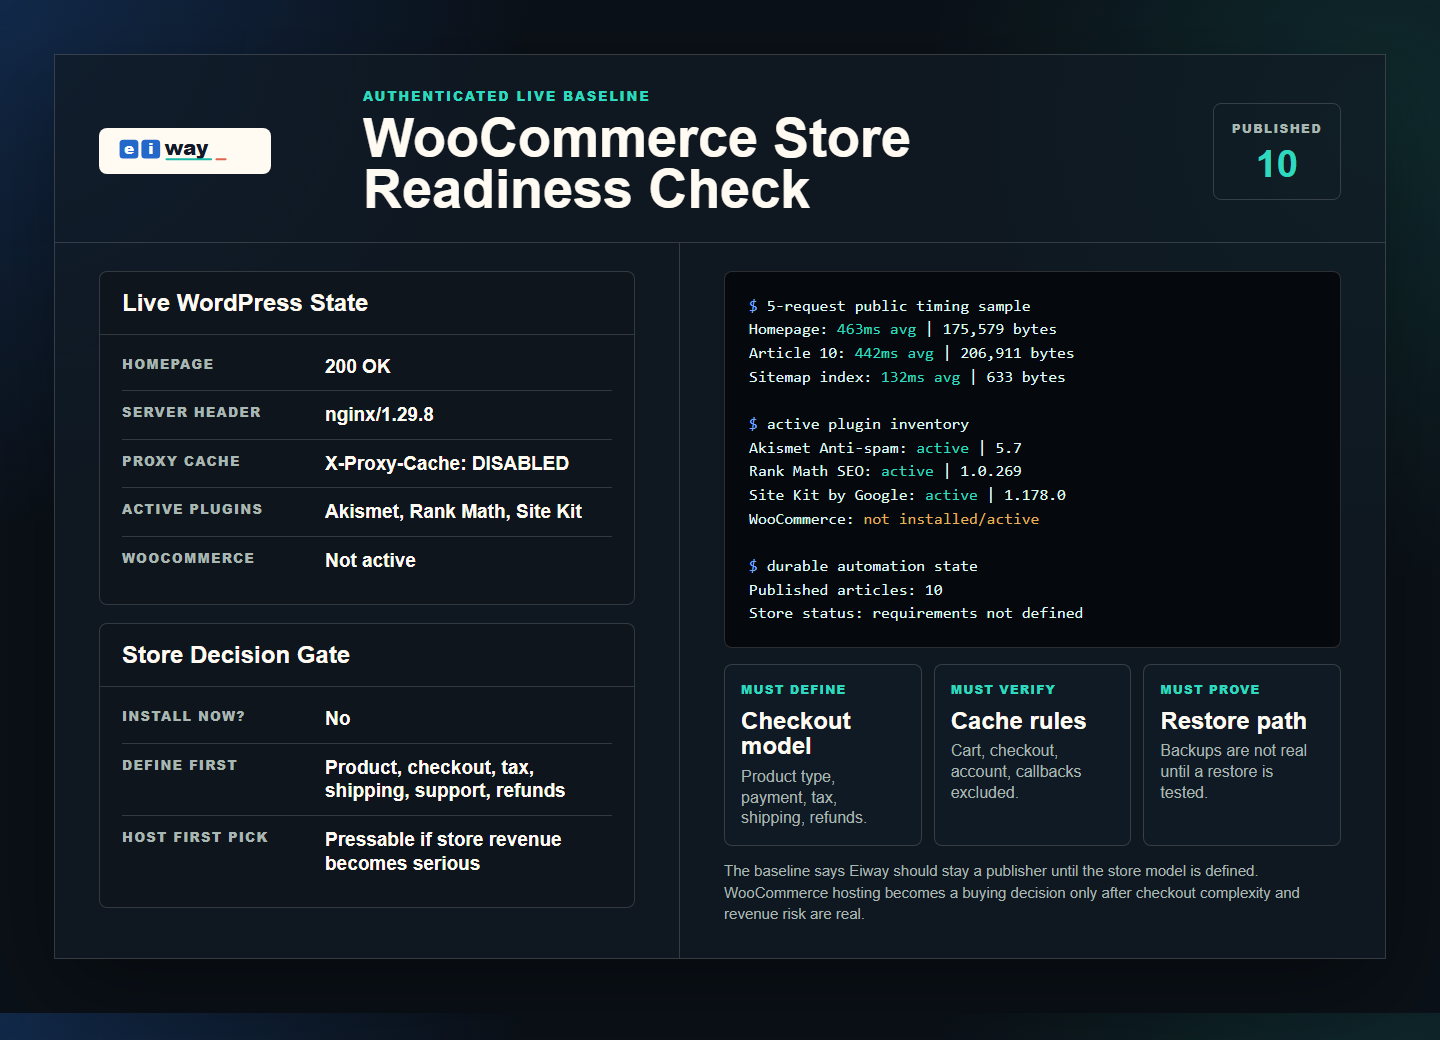This screenshot has width=1440, height=1040.
Task: Select the 'Article 10: 442ms avg' terminal line
Action: click(911, 353)
